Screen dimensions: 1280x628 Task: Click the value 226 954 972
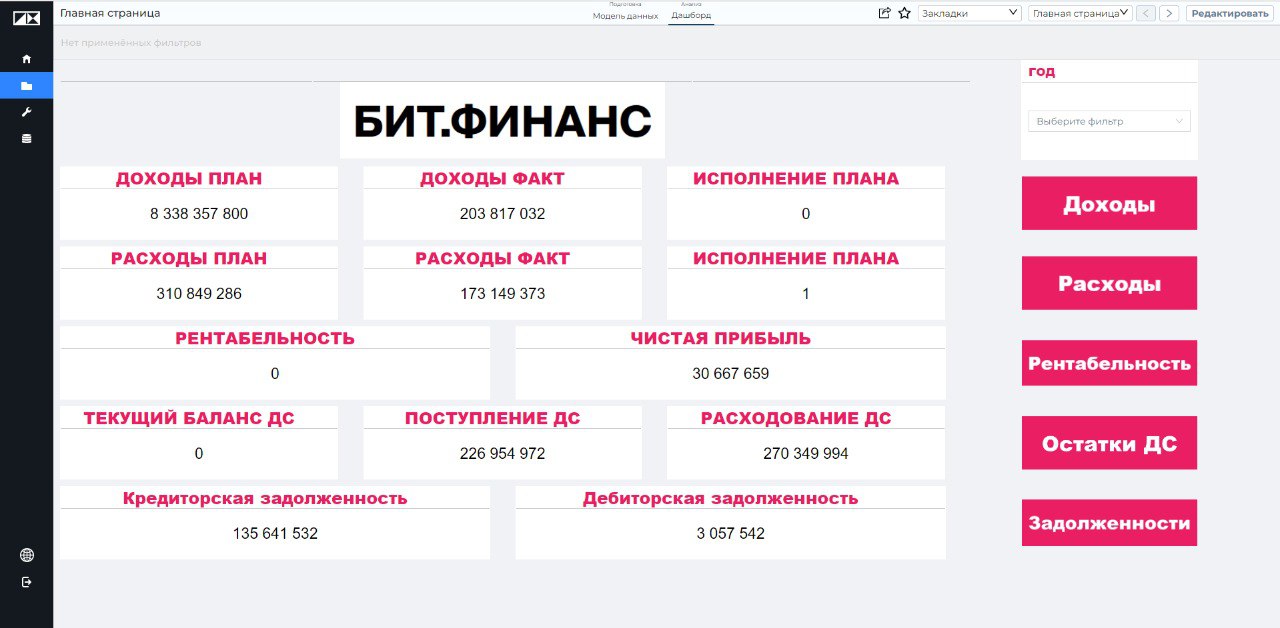tap(503, 454)
